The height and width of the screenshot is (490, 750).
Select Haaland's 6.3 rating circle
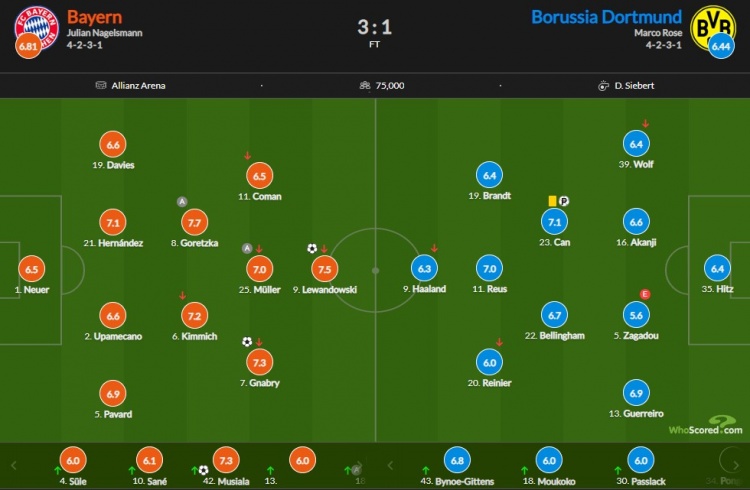424,268
